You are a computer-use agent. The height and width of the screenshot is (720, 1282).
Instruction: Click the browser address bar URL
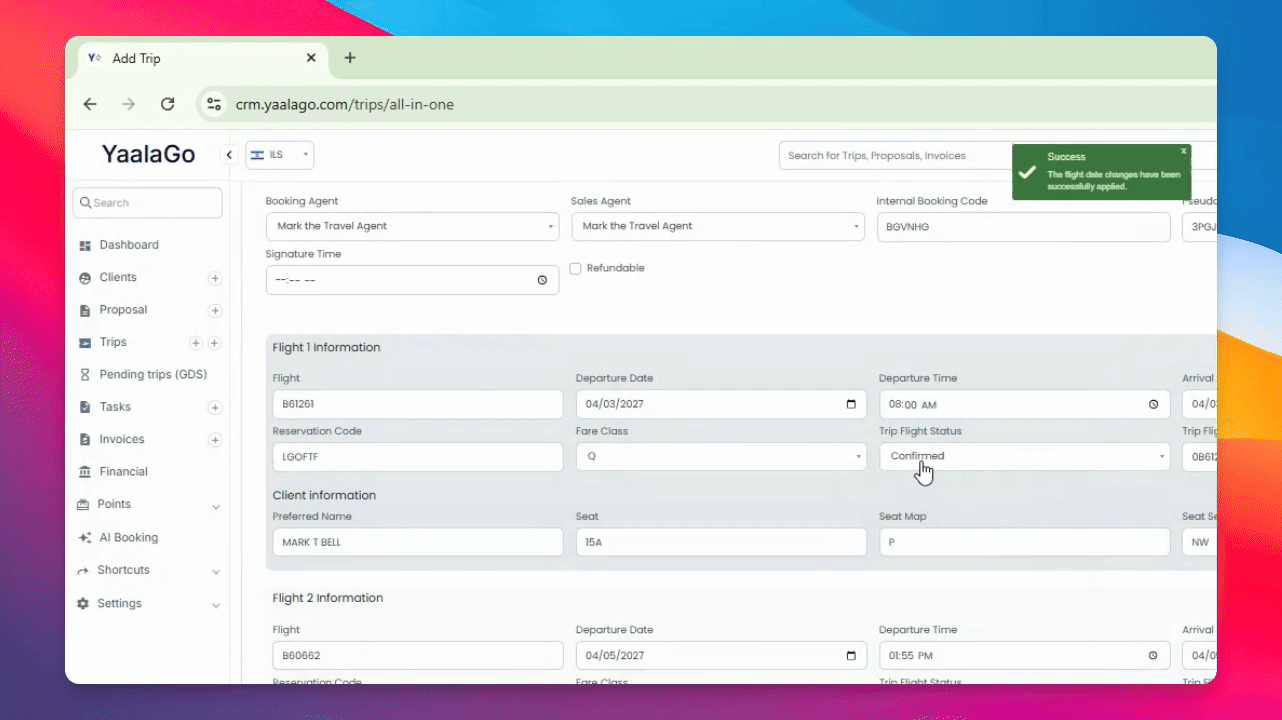[345, 104]
